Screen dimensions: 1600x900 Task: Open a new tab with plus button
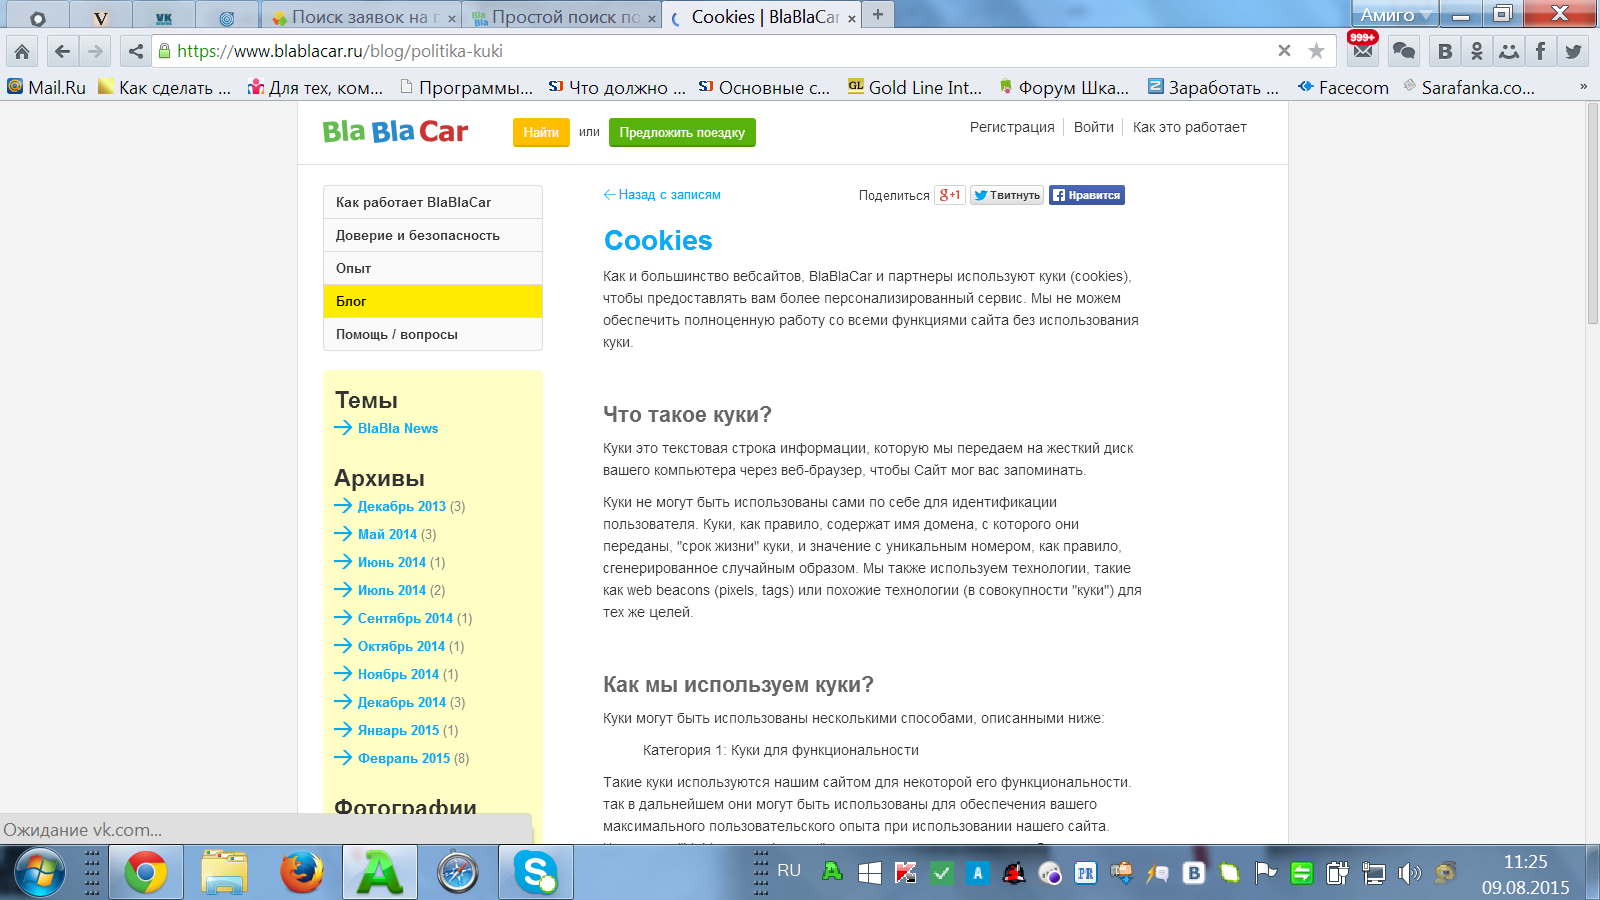click(877, 14)
